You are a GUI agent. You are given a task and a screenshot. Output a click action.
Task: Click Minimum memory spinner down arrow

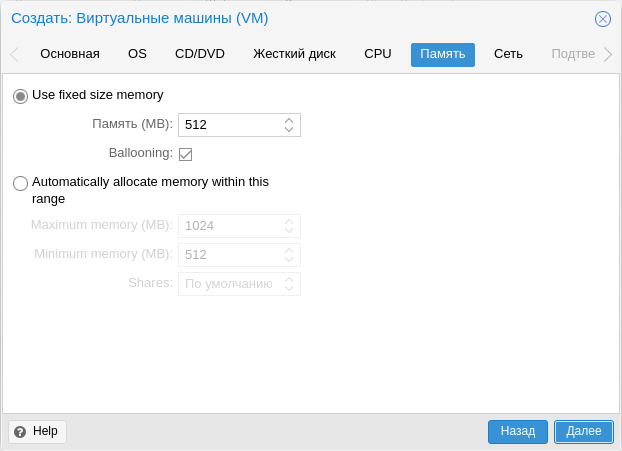click(x=289, y=259)
